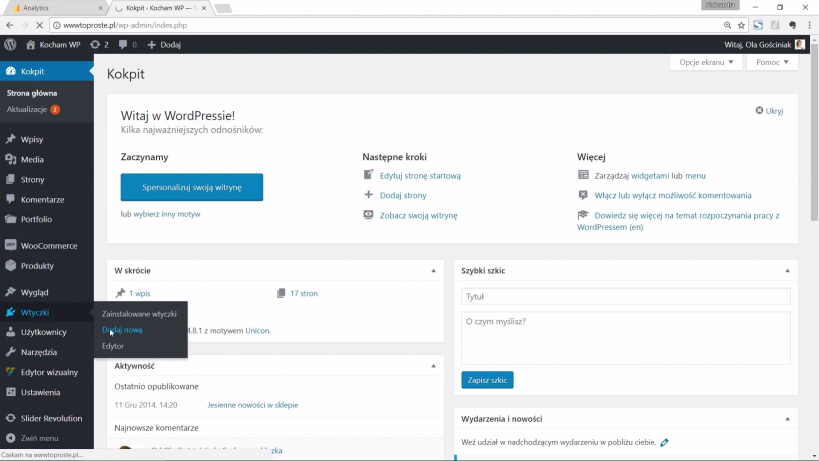Screen dimensions: 819x461
Task: Open Komentarze in the sidebar
Action: [x=42, y=199]
